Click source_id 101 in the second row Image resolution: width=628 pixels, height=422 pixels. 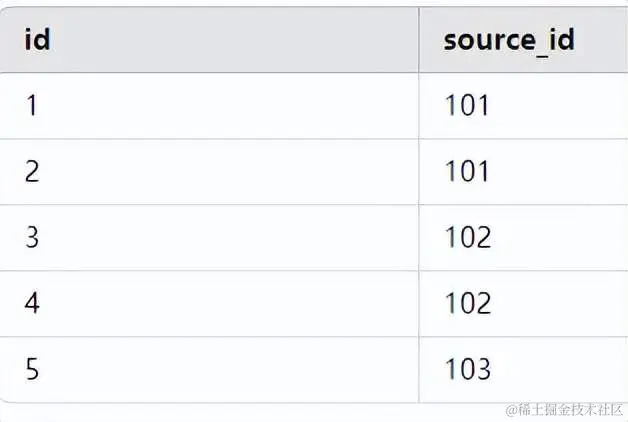(467, 171)
